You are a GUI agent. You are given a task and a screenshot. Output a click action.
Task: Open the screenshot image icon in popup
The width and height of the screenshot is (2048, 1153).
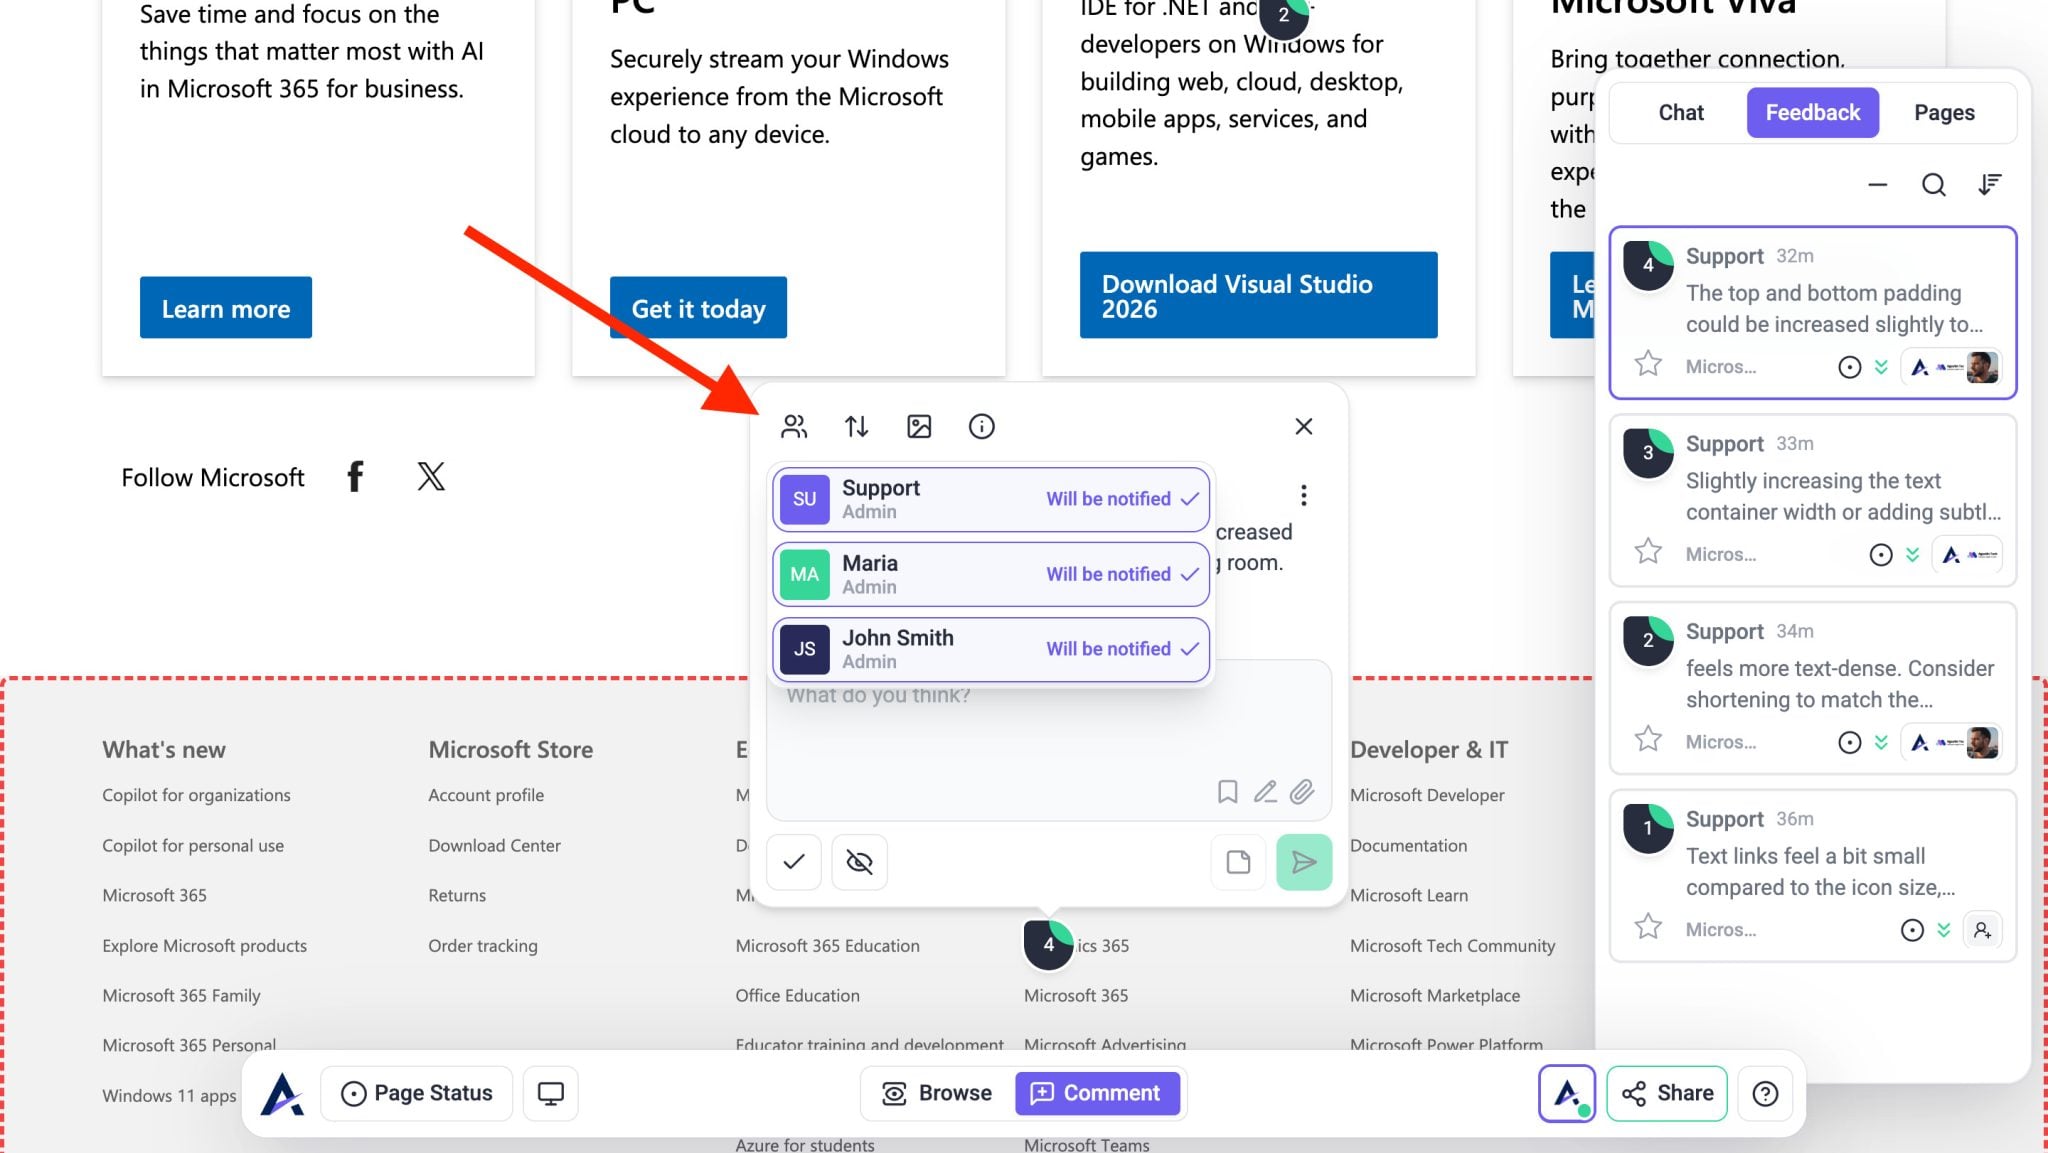tap(919, 427)
